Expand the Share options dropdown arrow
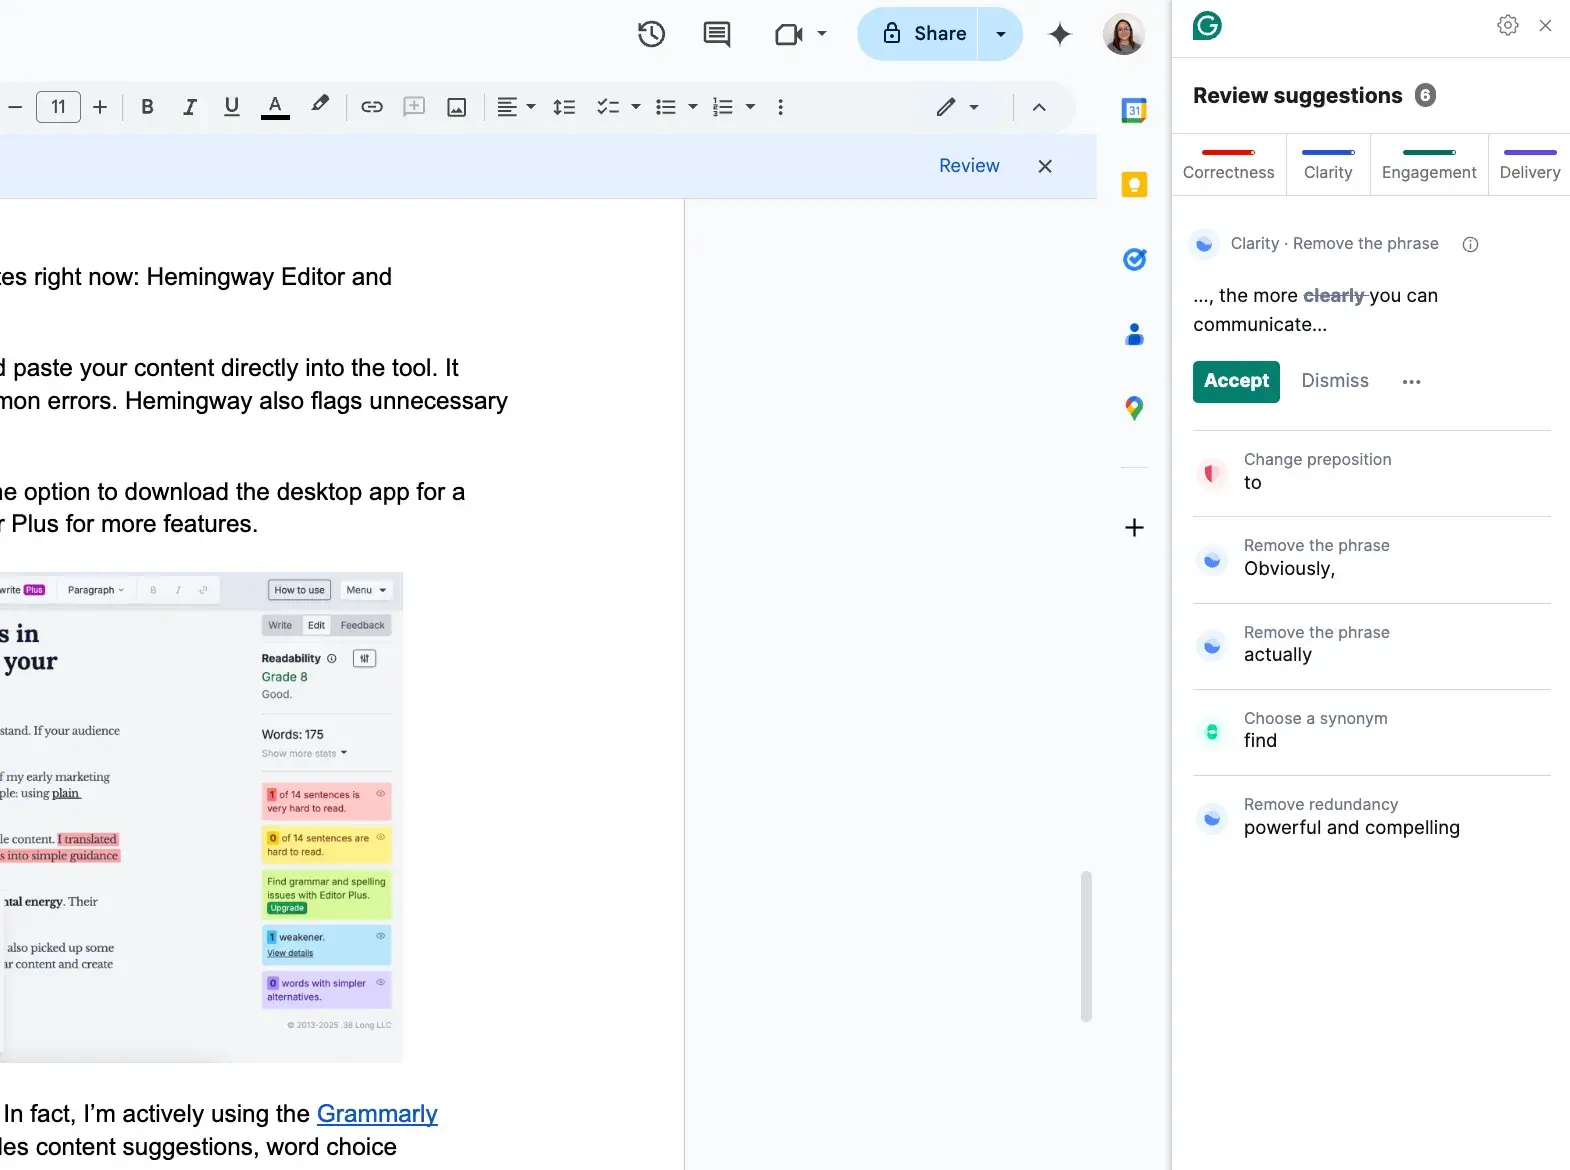Screen dimensions: 1570x1170 click(x=1000, y=34)
